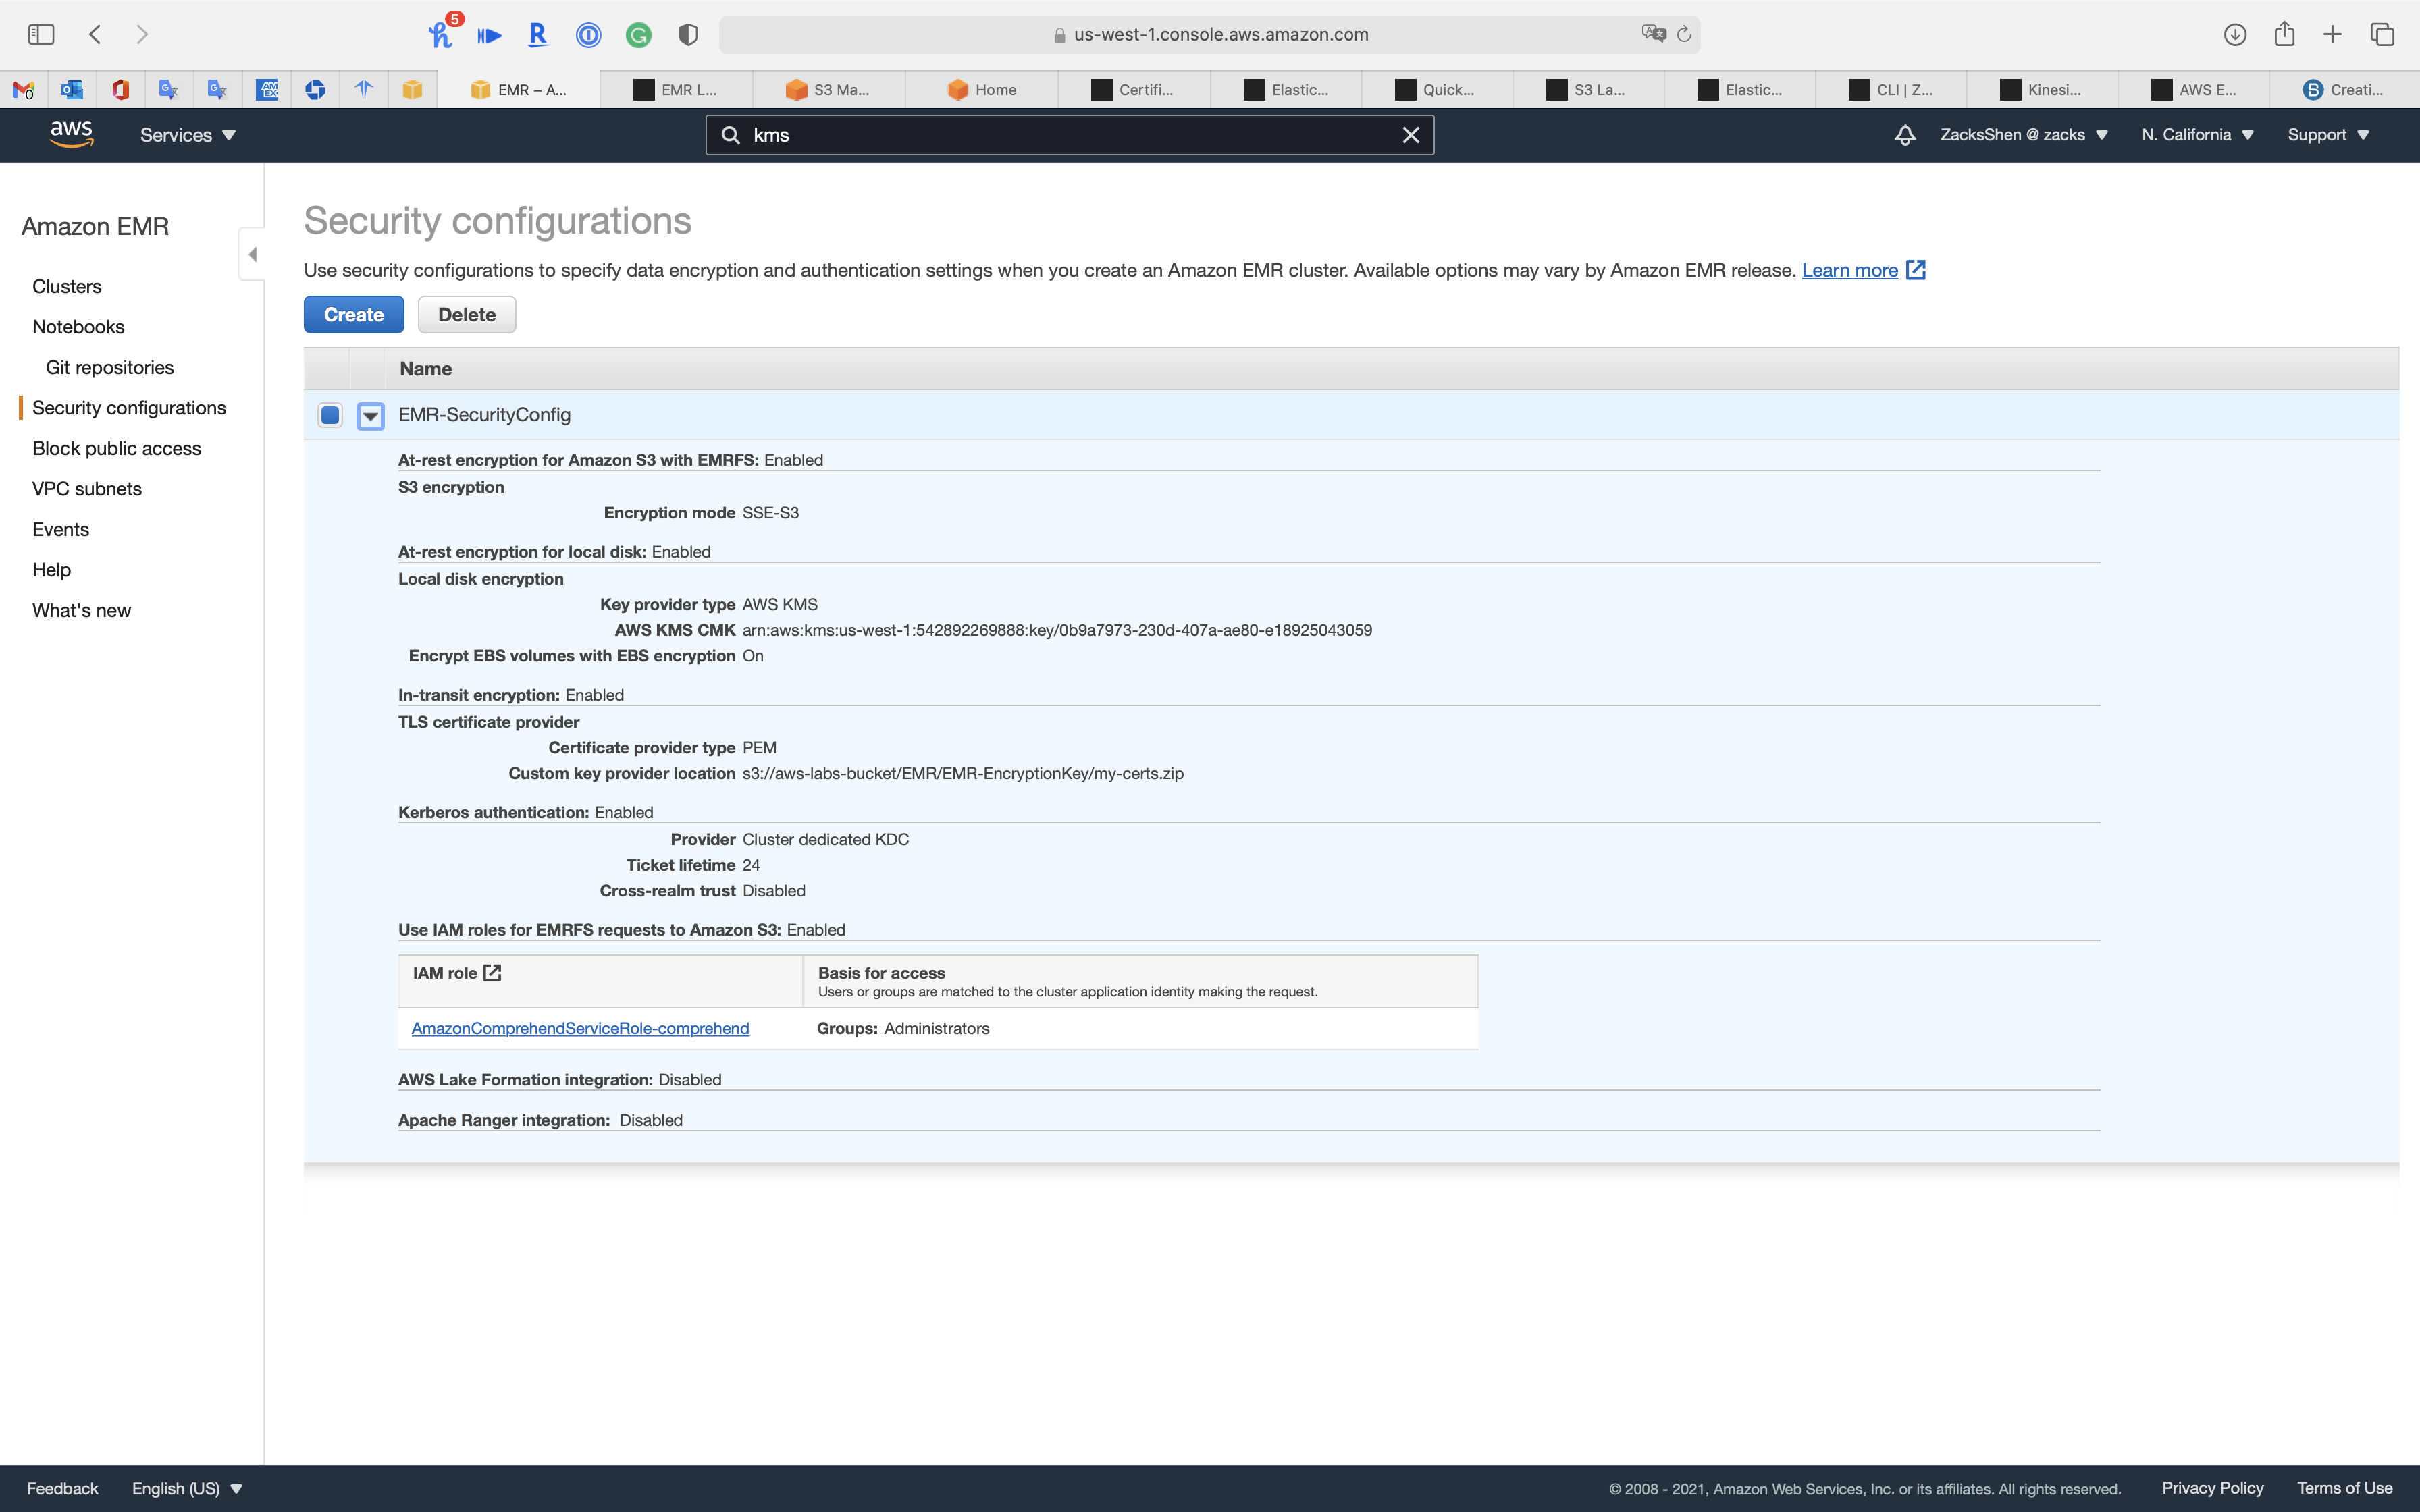Click the page reload icon
2420x1512 pixels.
click(1684, 34)
